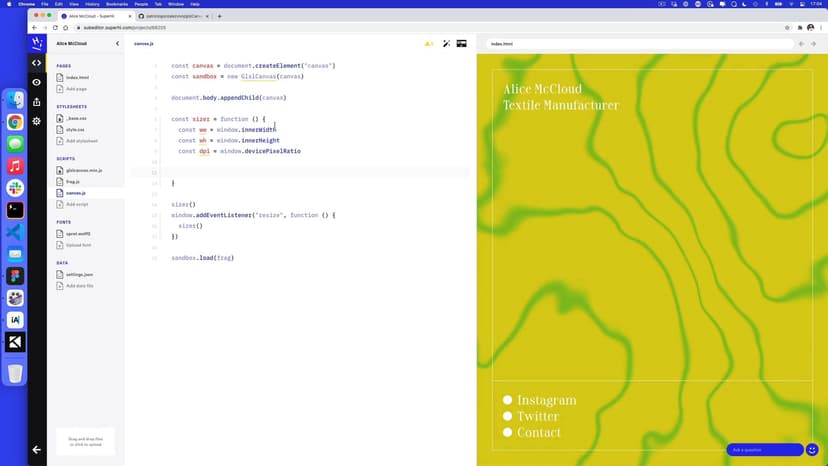The height and width of the screenshot is (466, 828).
Task: Go forward in the preview pane
Action: pyautogui.click(x=814, y=44)
